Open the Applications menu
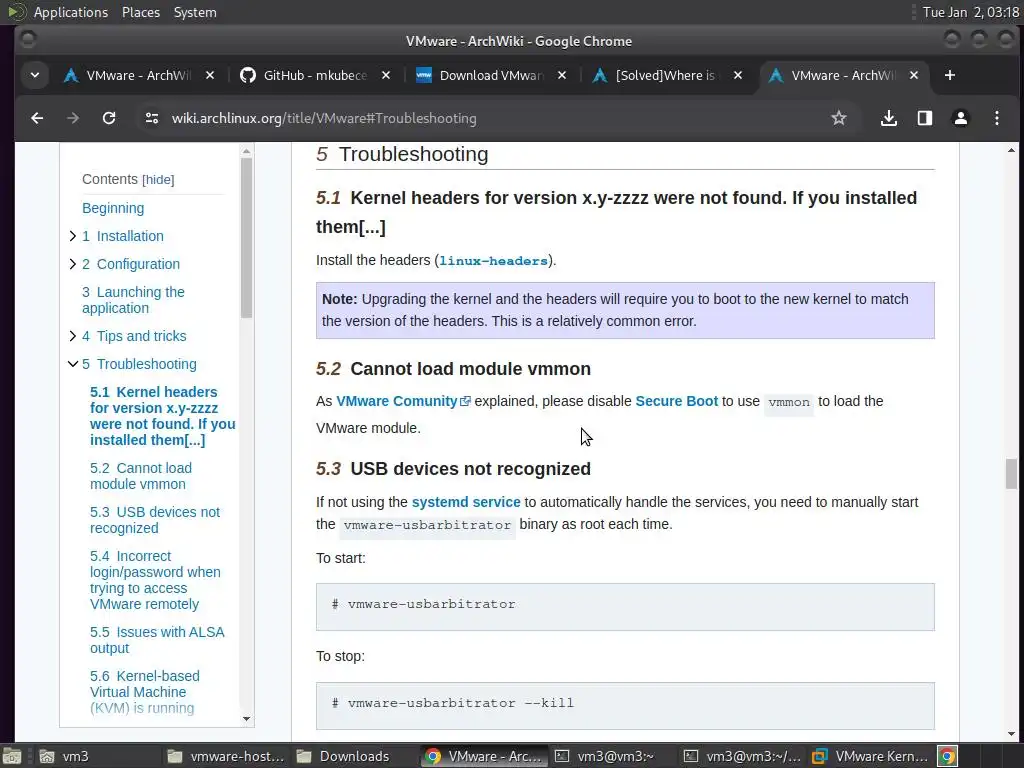1024x768 pixels. 71,12
